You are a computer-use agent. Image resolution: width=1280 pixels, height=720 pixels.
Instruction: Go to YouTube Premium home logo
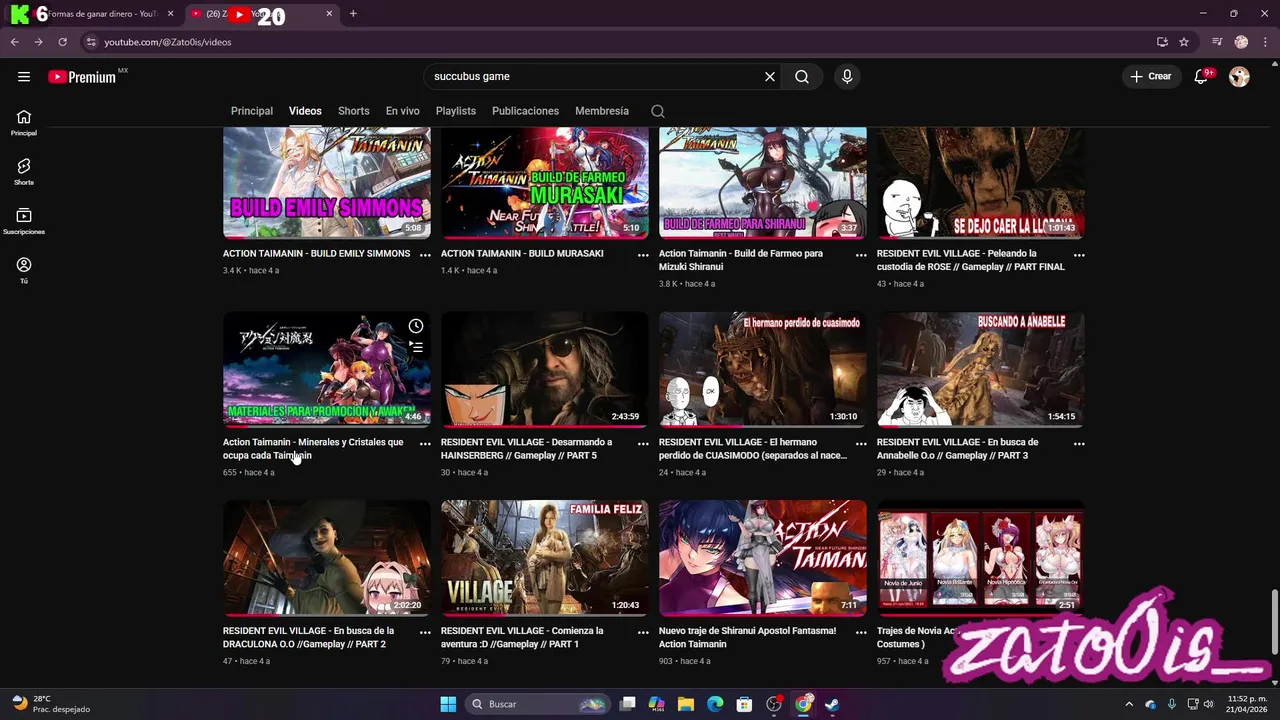click(x=82, y=77)
